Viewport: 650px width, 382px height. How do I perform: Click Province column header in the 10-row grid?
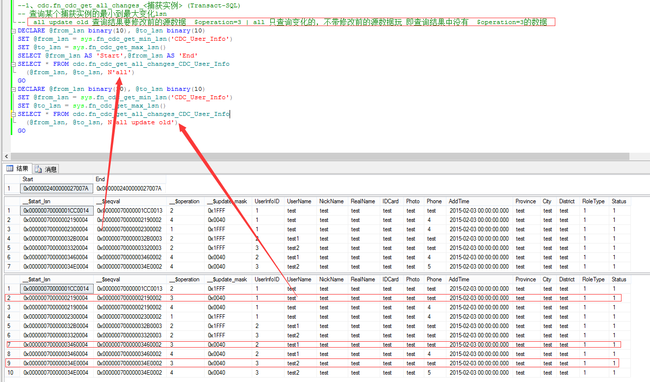click(526, 280)
